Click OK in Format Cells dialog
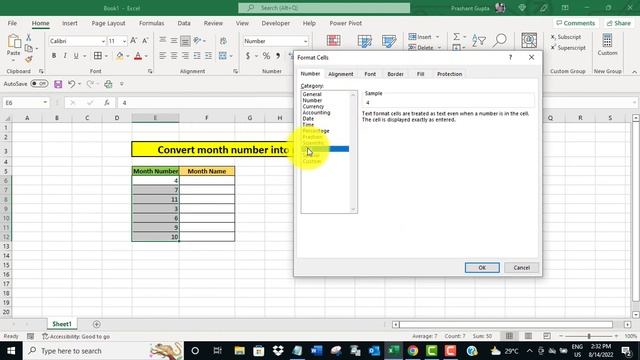This screenshot has height=360, width=640. (482, 267)
